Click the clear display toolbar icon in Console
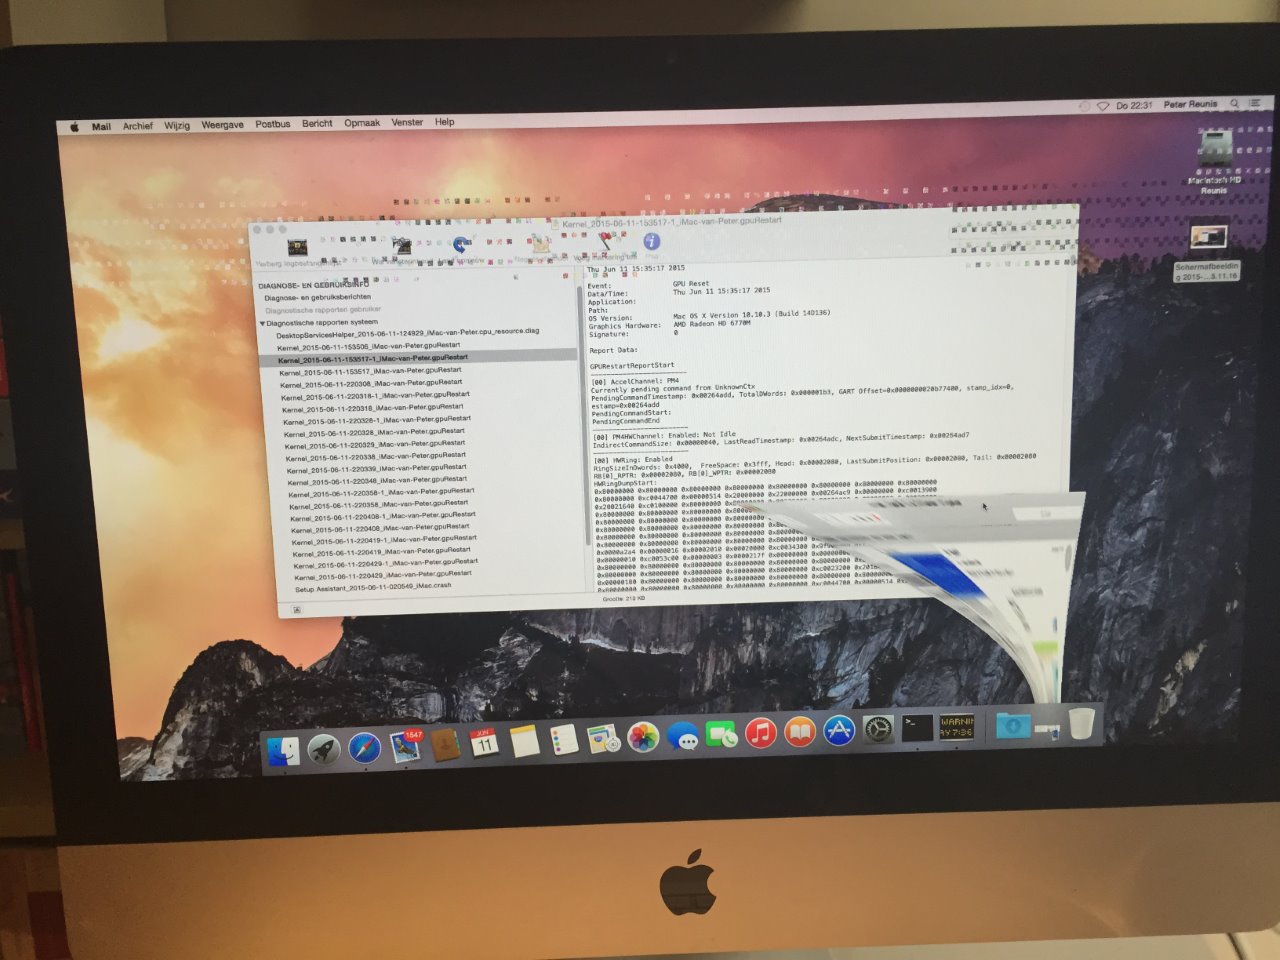 point(401,245)
